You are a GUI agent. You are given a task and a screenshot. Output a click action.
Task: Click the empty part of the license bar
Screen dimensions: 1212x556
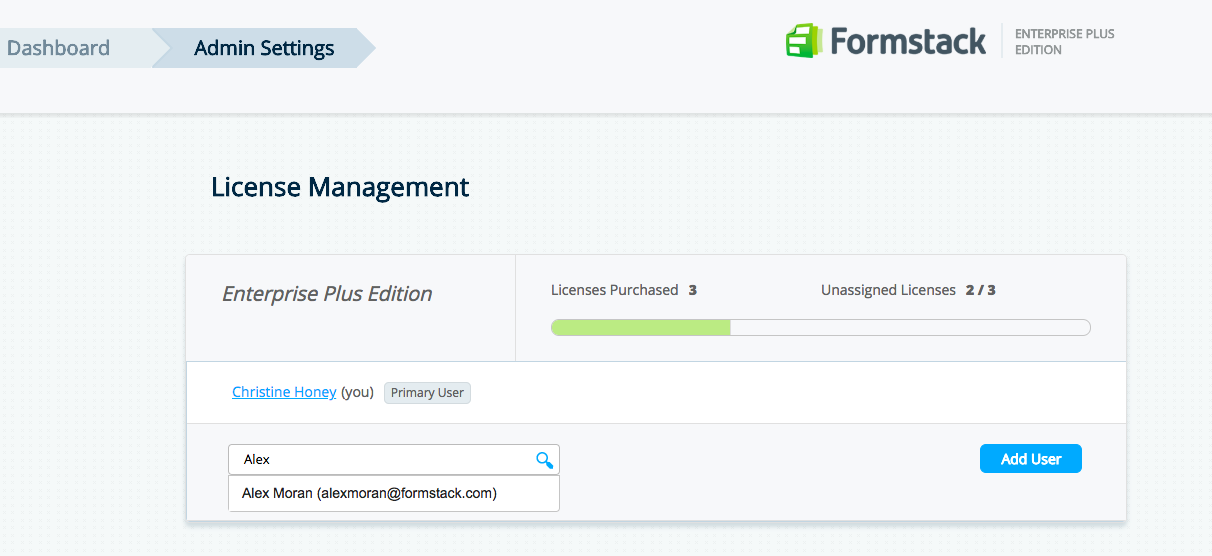(909, 328)
